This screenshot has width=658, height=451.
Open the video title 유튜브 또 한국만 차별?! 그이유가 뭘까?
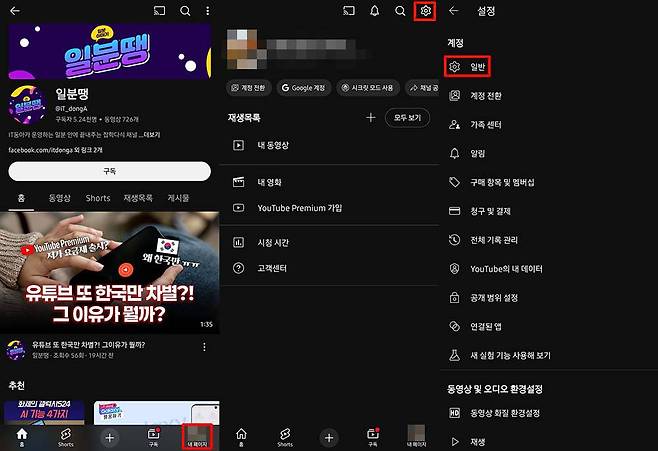click(89, 345)
